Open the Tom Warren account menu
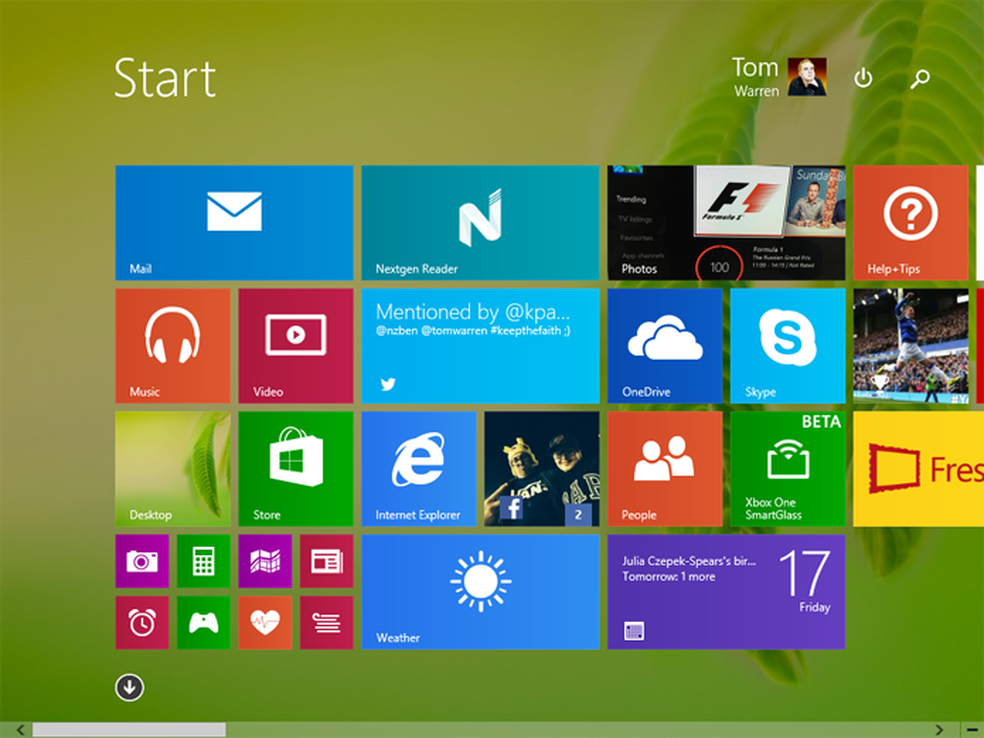The width and height of the screenshot is (984, 738). (779, 77)
